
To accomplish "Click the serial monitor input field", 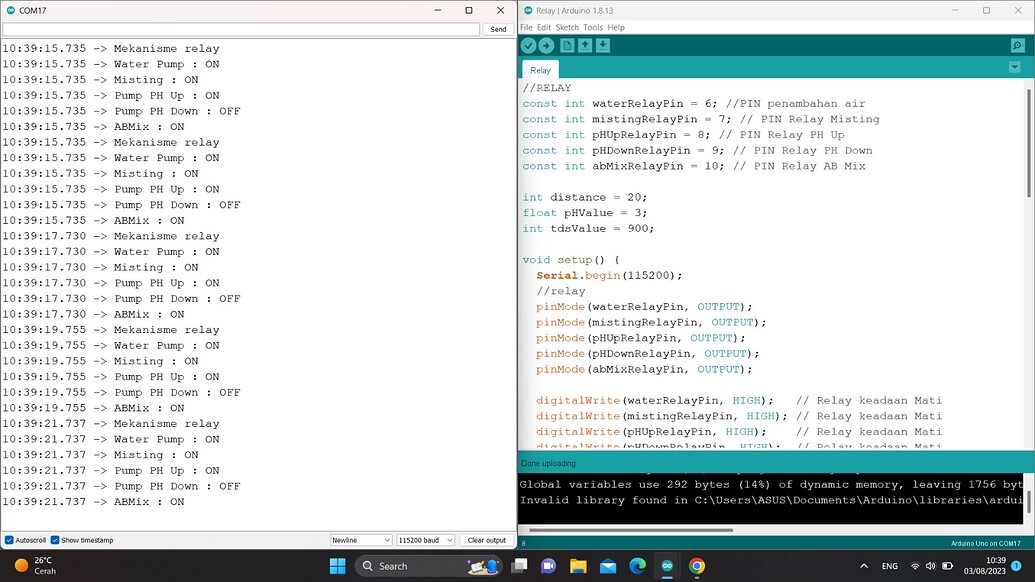I will [x=240, y=28].
